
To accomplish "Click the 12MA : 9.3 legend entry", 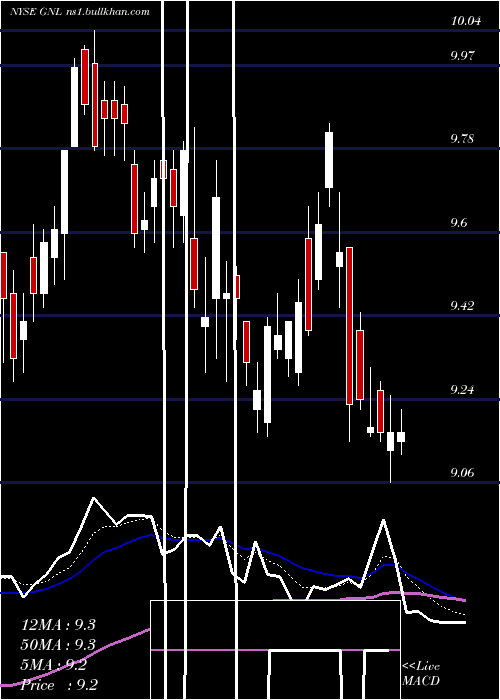I will (58, 625).
